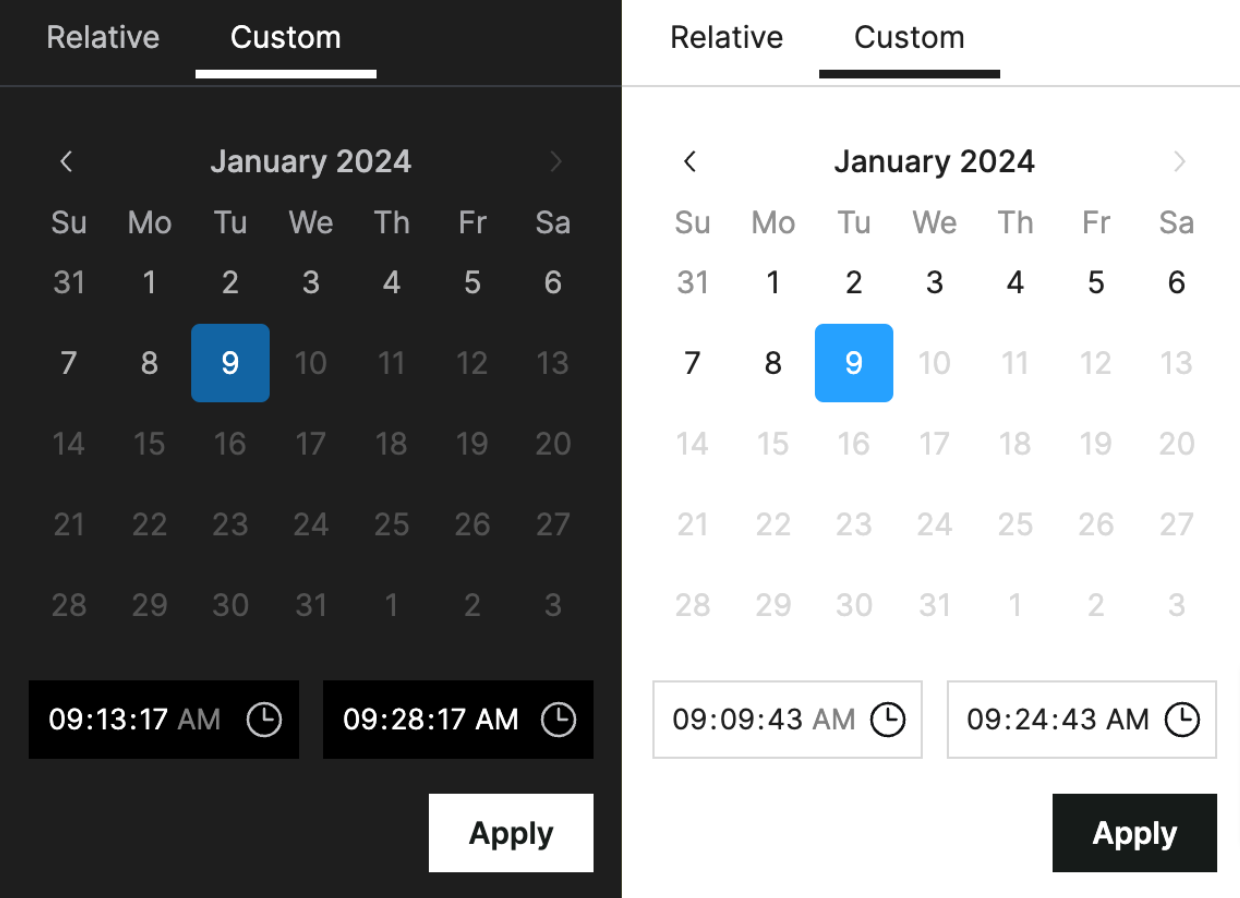Click clock icon beside 09:24:43 AM field

[x=1182, y=720]
